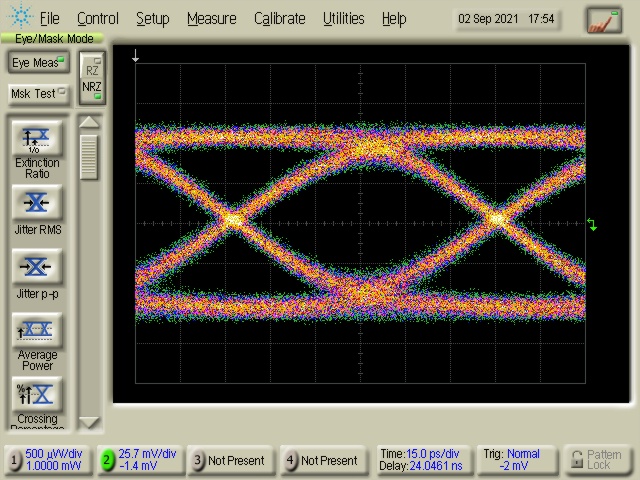Click channel 1 500 µV/div button

46,460
